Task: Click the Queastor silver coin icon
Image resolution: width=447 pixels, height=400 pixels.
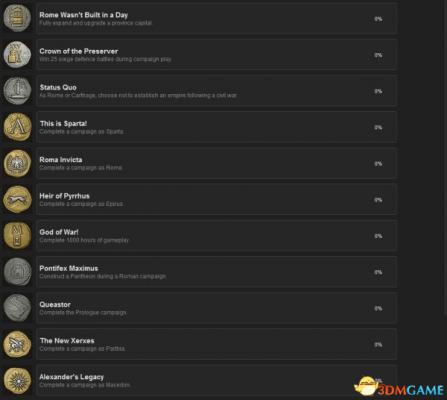Action: coord(17,308)
